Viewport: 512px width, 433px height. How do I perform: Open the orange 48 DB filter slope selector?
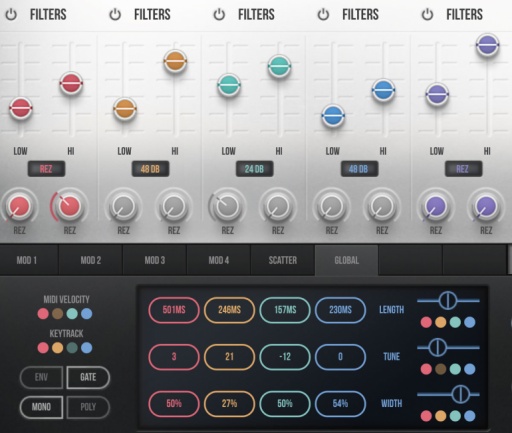point(150,169)
